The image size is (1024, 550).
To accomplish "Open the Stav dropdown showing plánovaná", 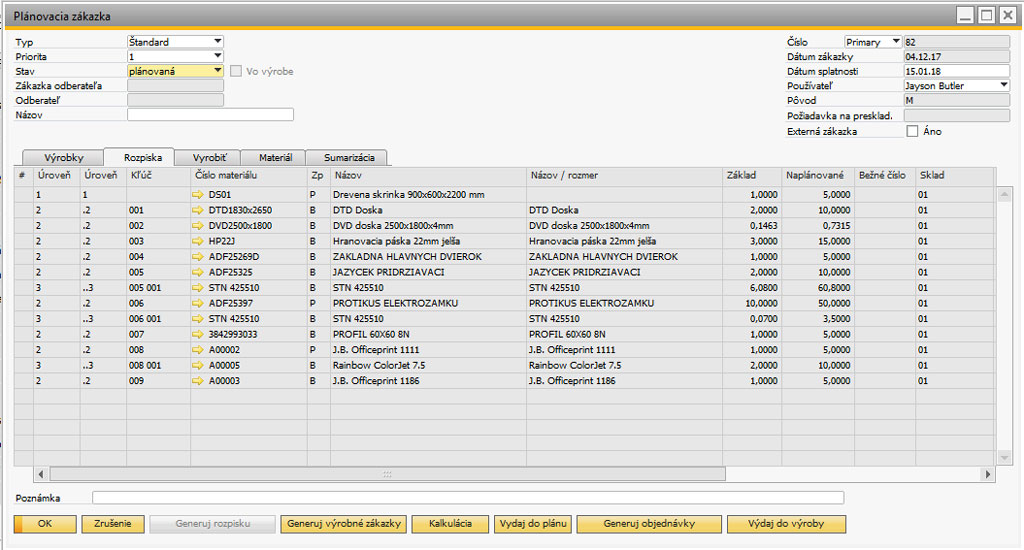I will [217, 71].
